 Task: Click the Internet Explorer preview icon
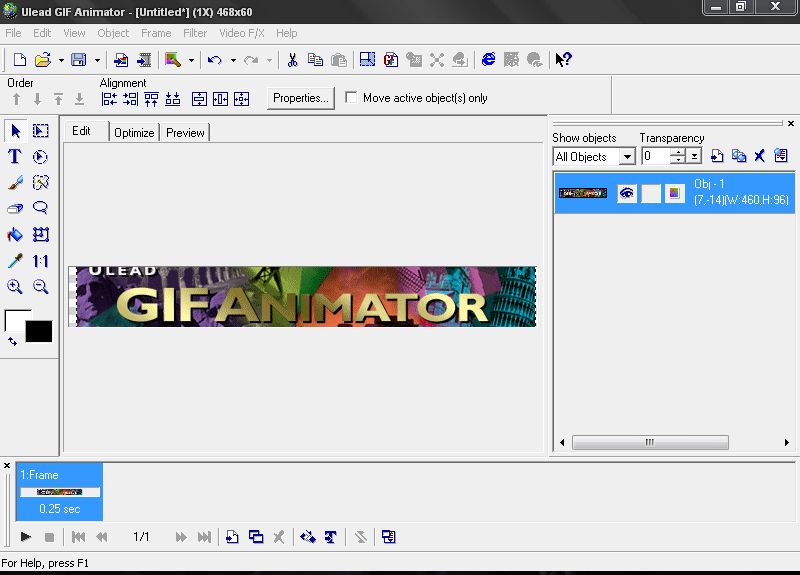[x=488, y=59]
